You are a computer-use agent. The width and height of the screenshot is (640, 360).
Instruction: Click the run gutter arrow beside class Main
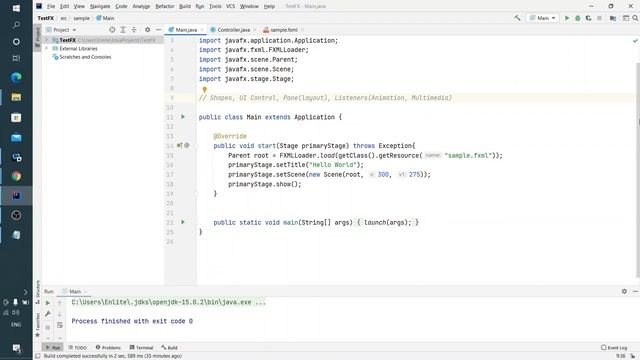point(183,117)
